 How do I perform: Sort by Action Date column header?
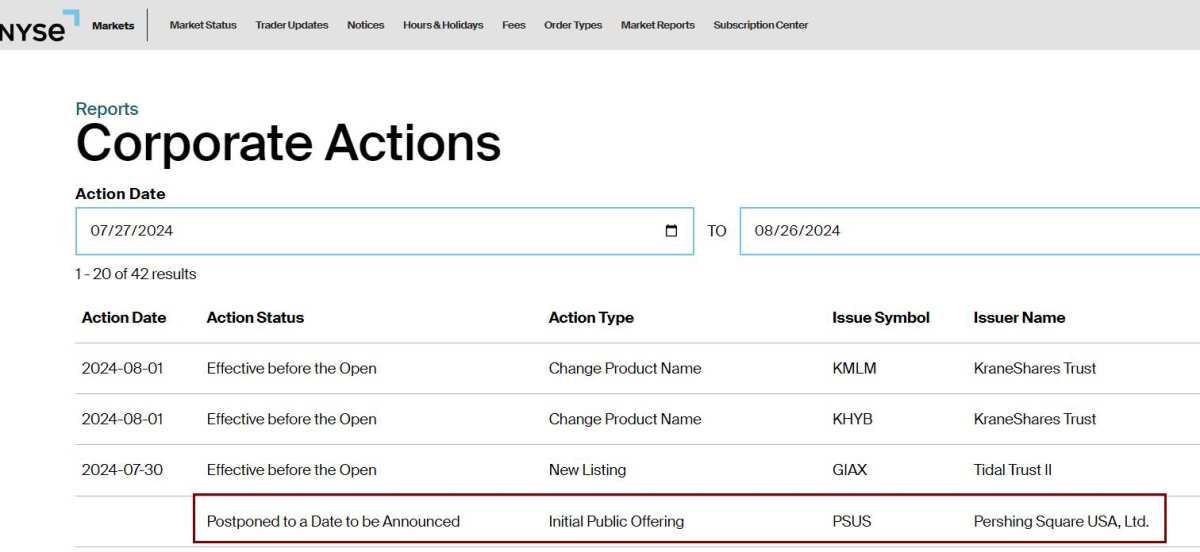pos(124,318)
